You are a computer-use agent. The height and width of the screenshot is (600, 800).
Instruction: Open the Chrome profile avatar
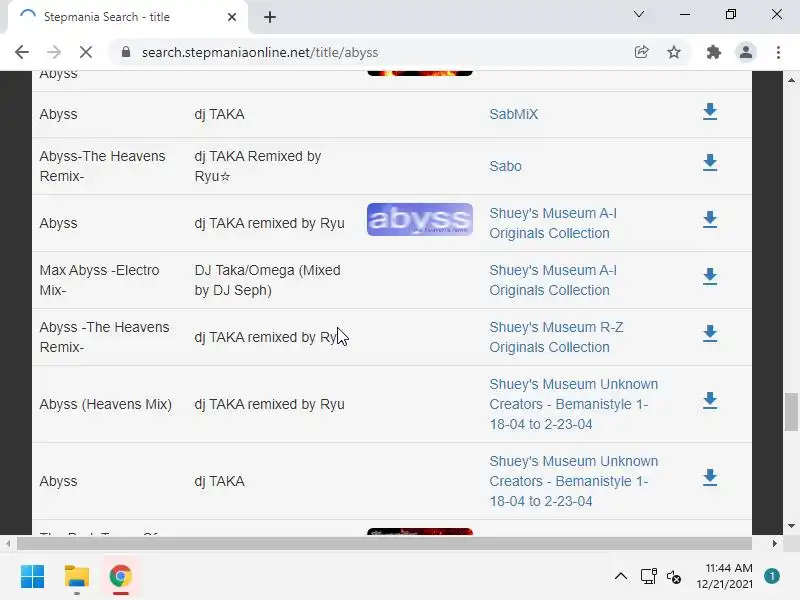745,52
